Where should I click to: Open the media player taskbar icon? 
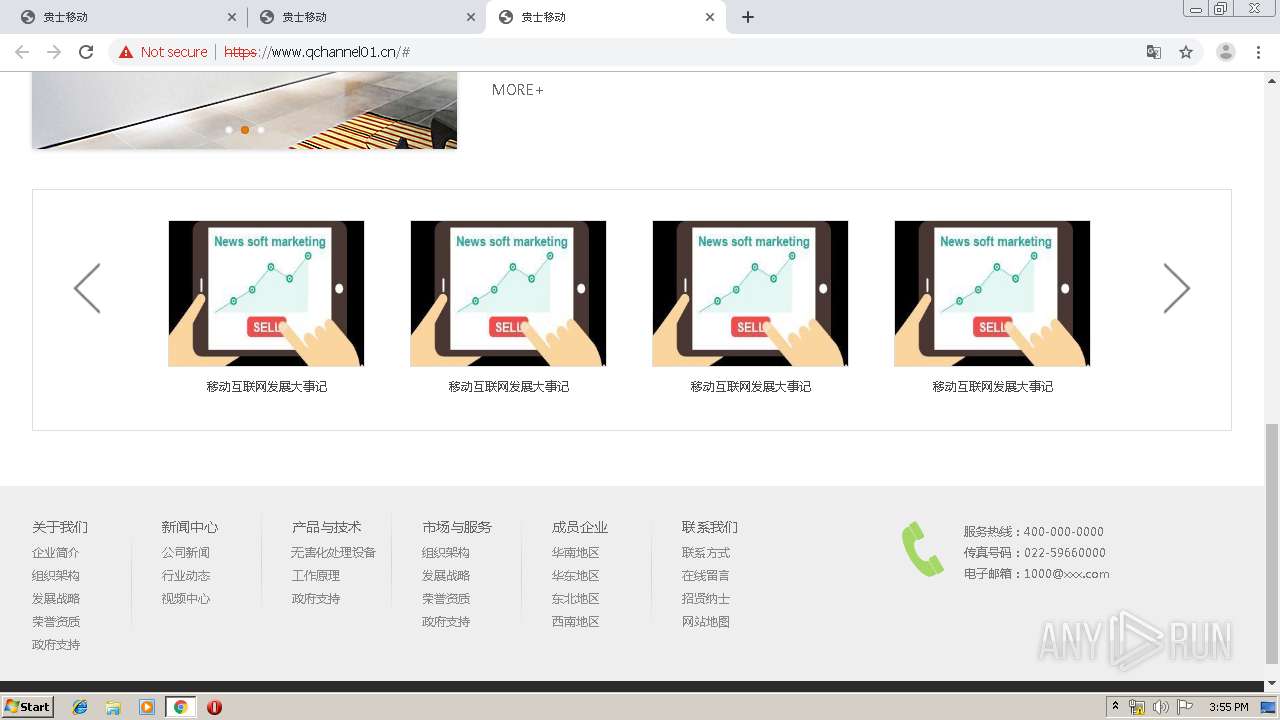(x=147, y=707)
